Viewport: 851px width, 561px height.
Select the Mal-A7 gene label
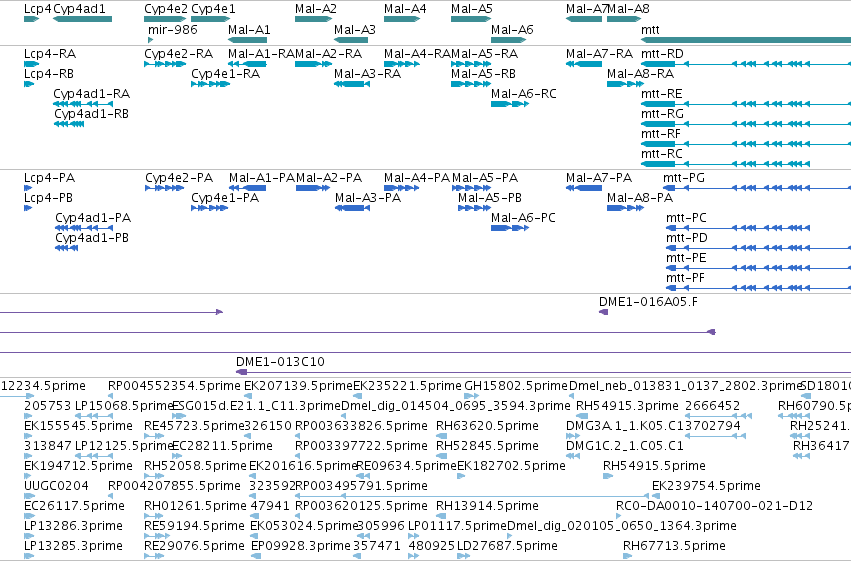click(586, 9)
